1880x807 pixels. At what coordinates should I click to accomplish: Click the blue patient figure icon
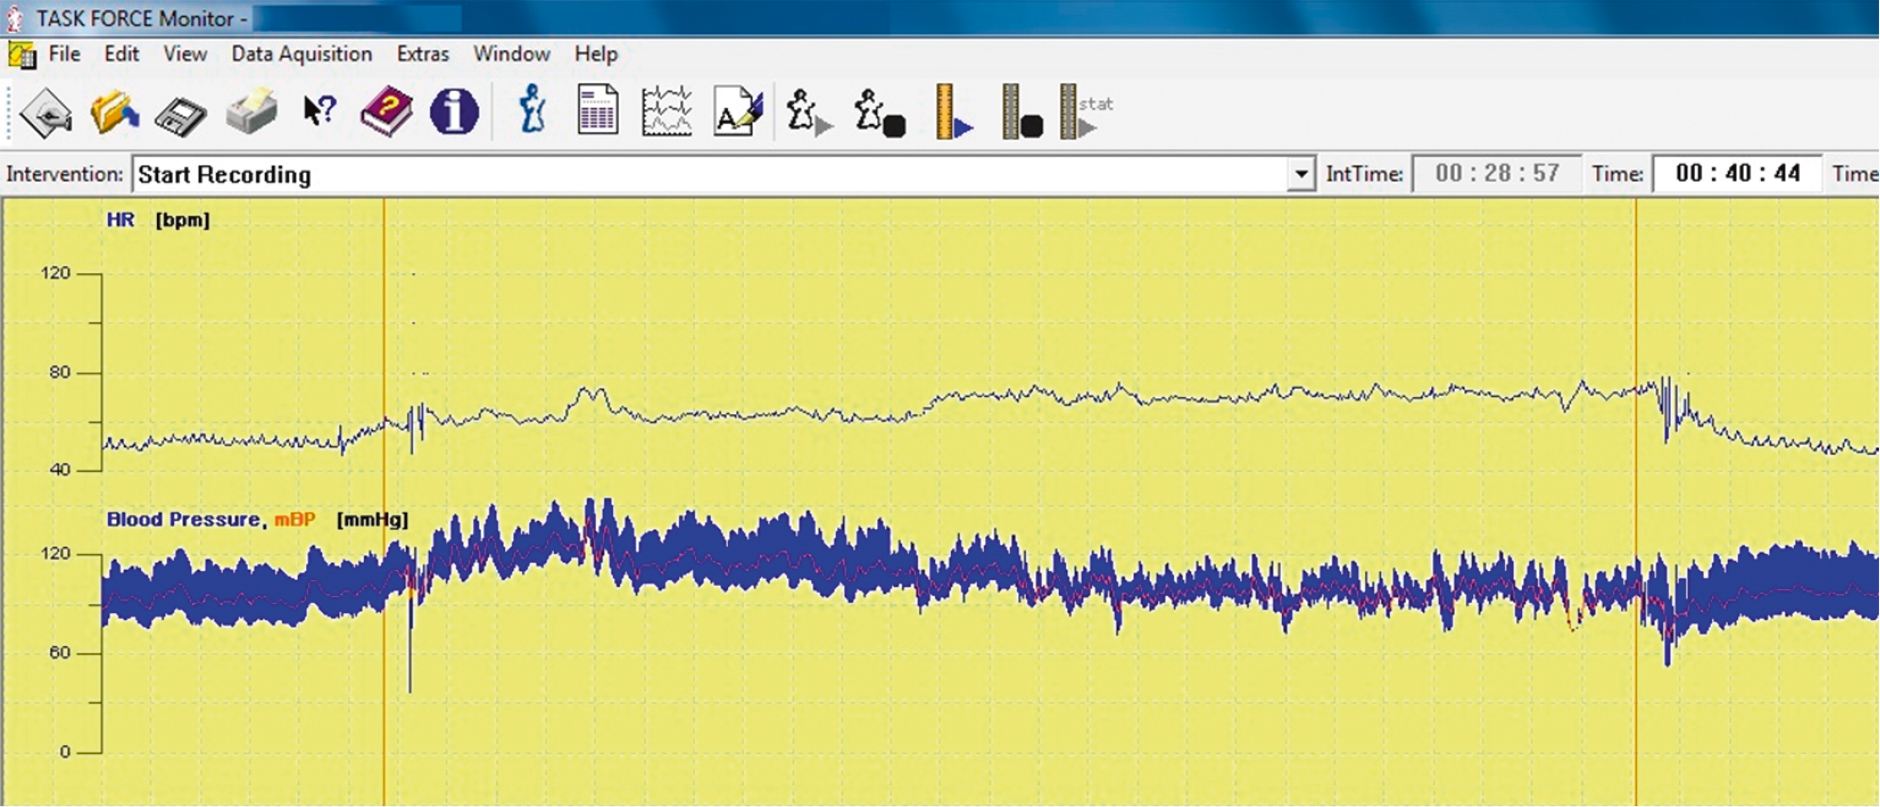[532, 110]
